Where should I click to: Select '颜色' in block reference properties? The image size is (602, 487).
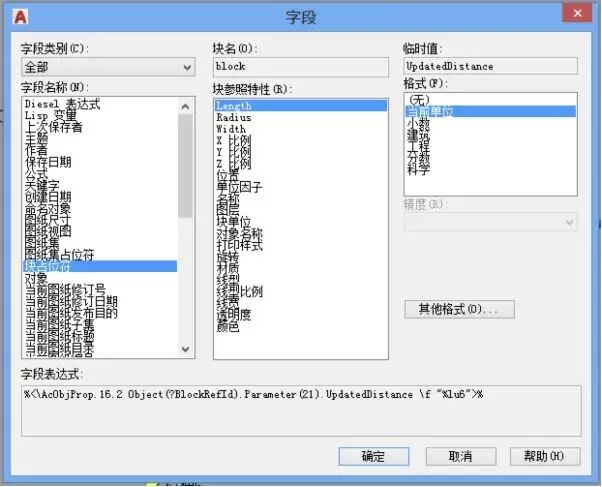tap(228, 326)
